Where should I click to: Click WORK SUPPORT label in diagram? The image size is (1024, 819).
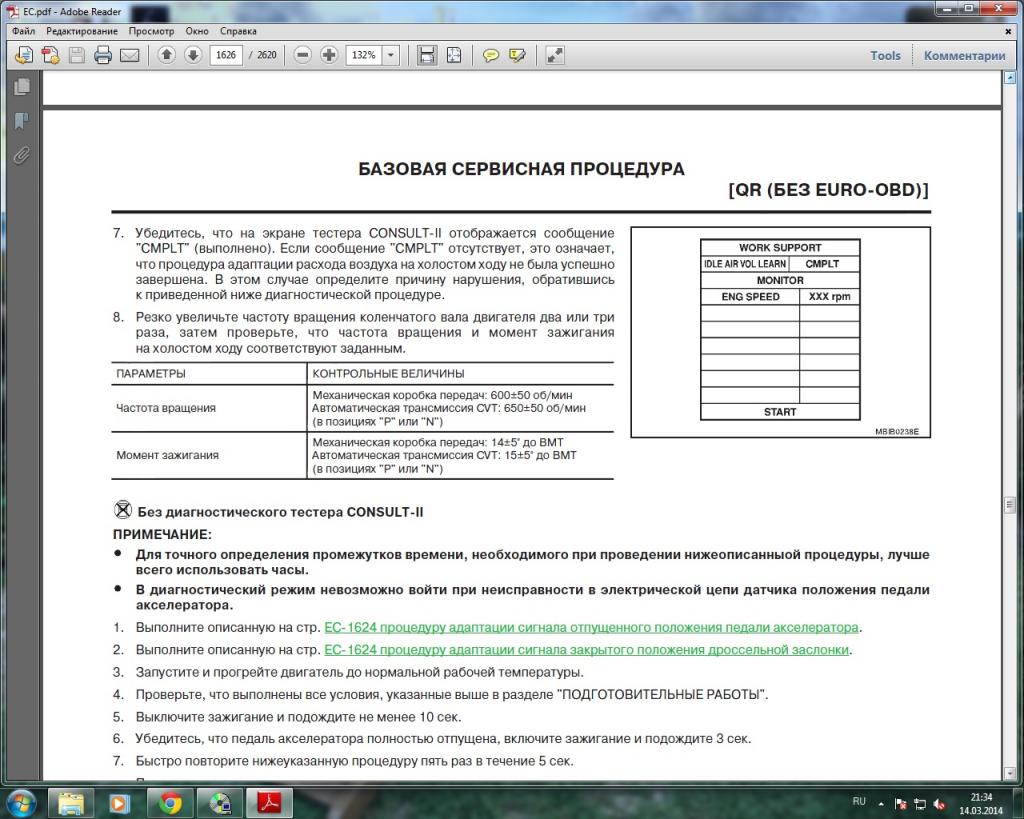(780, 248)
